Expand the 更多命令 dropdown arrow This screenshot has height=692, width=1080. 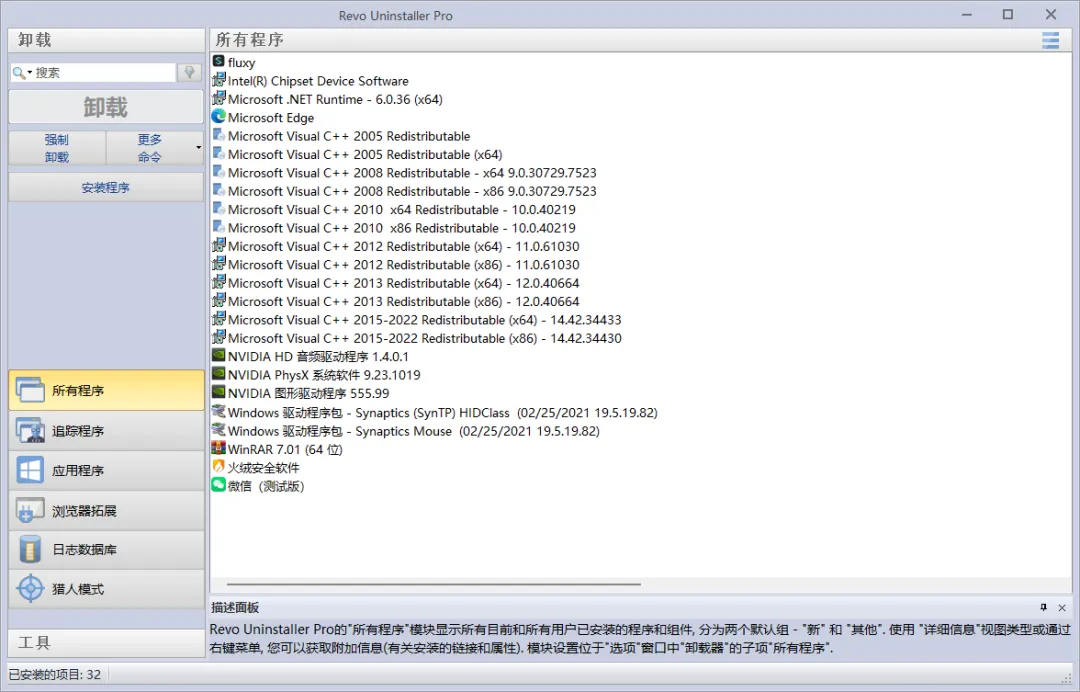[x=198, y=147]
